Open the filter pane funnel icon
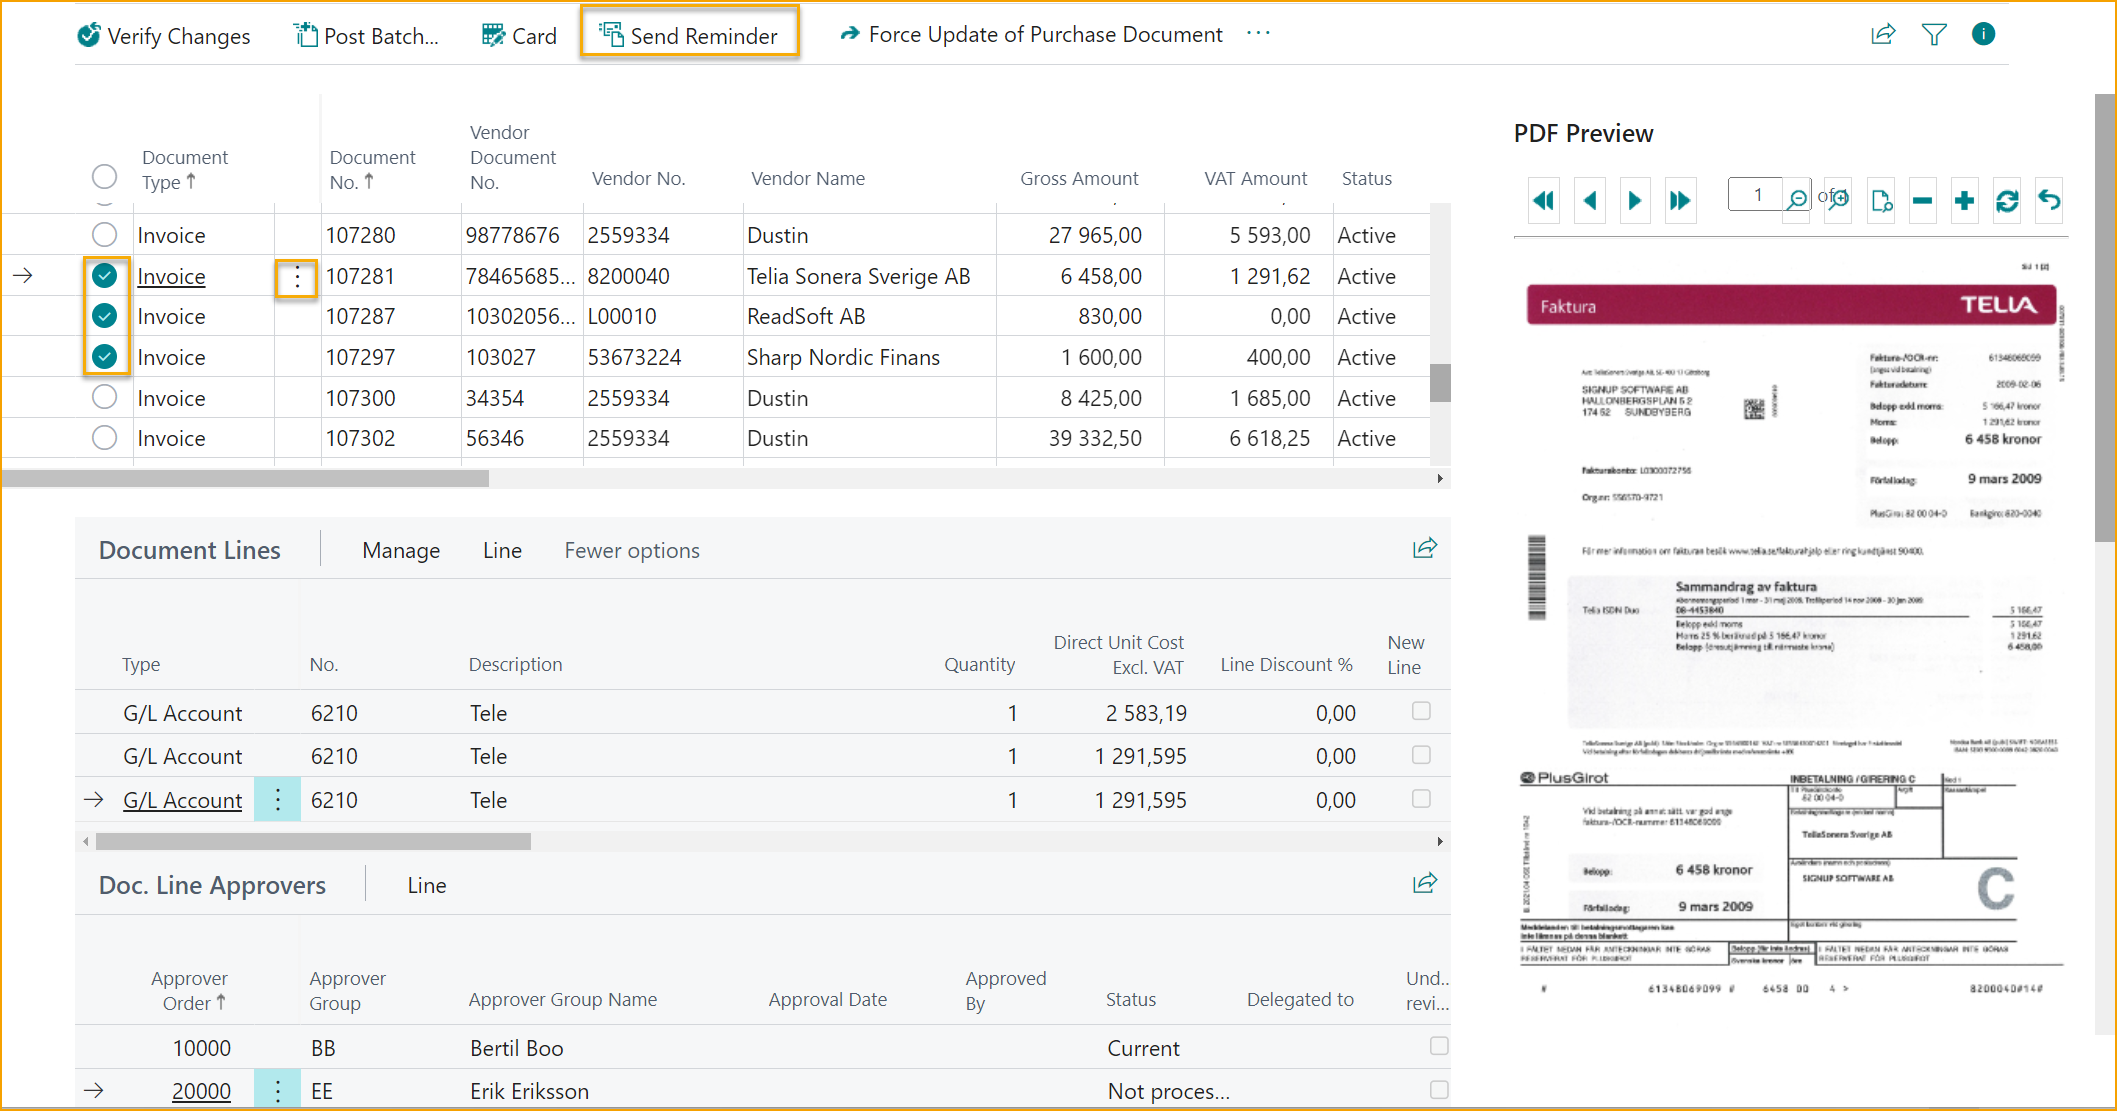2117x1111 pixels. 1934,35
